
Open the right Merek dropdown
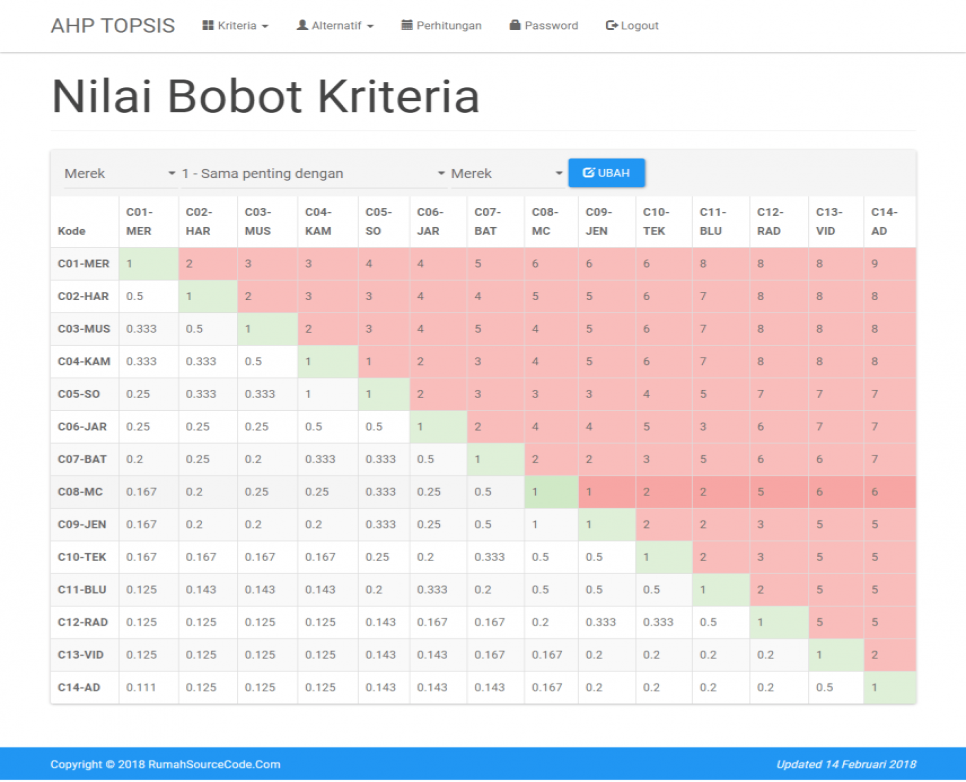(507, 172)
